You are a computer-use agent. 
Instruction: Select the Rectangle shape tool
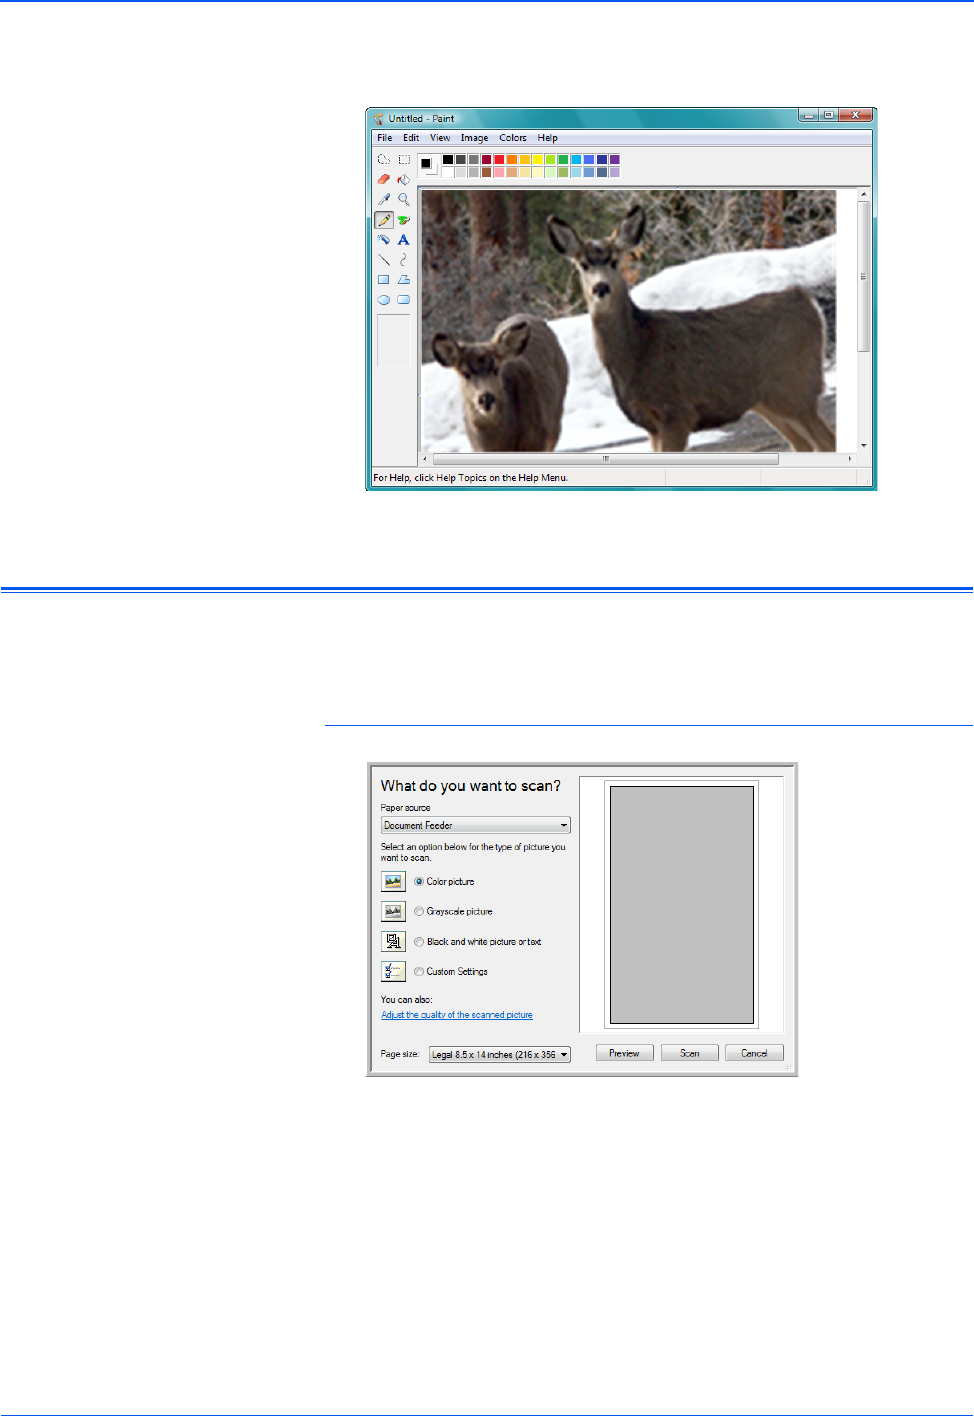tap(384, 279)
